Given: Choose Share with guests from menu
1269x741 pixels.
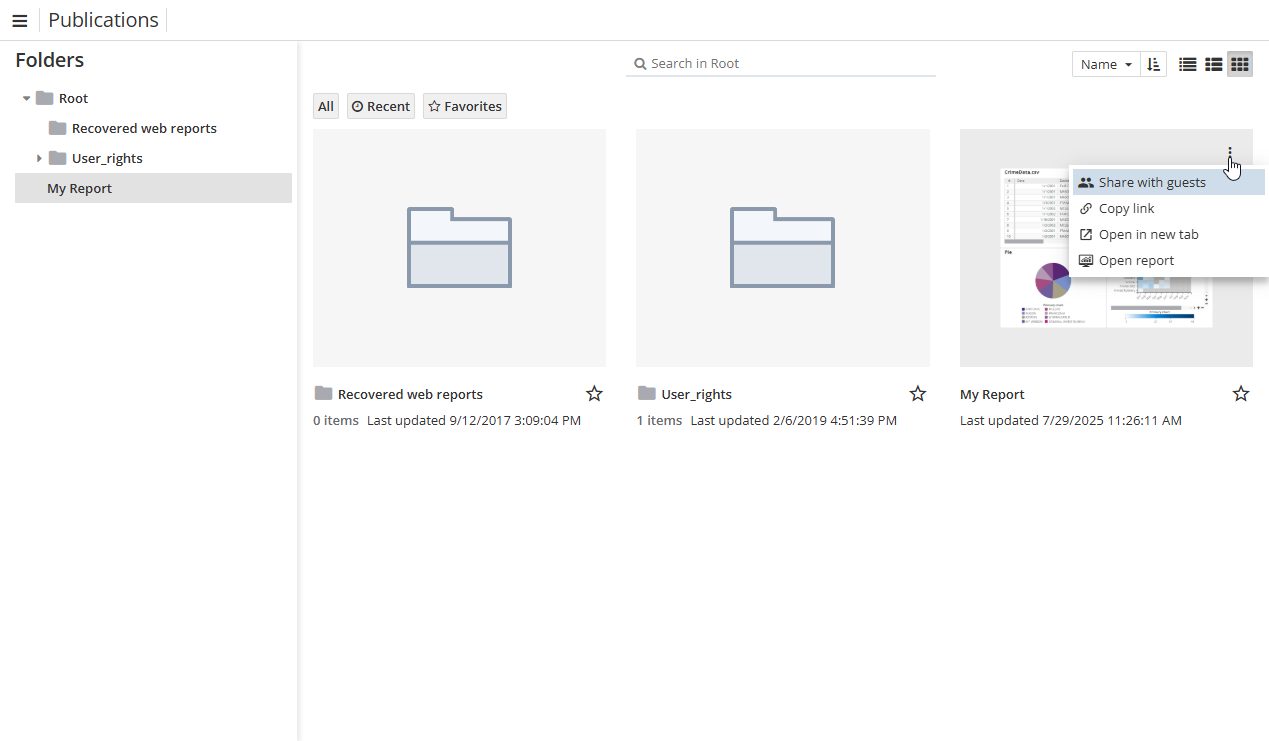Looking at the screenshot, I should point(1151,183).
